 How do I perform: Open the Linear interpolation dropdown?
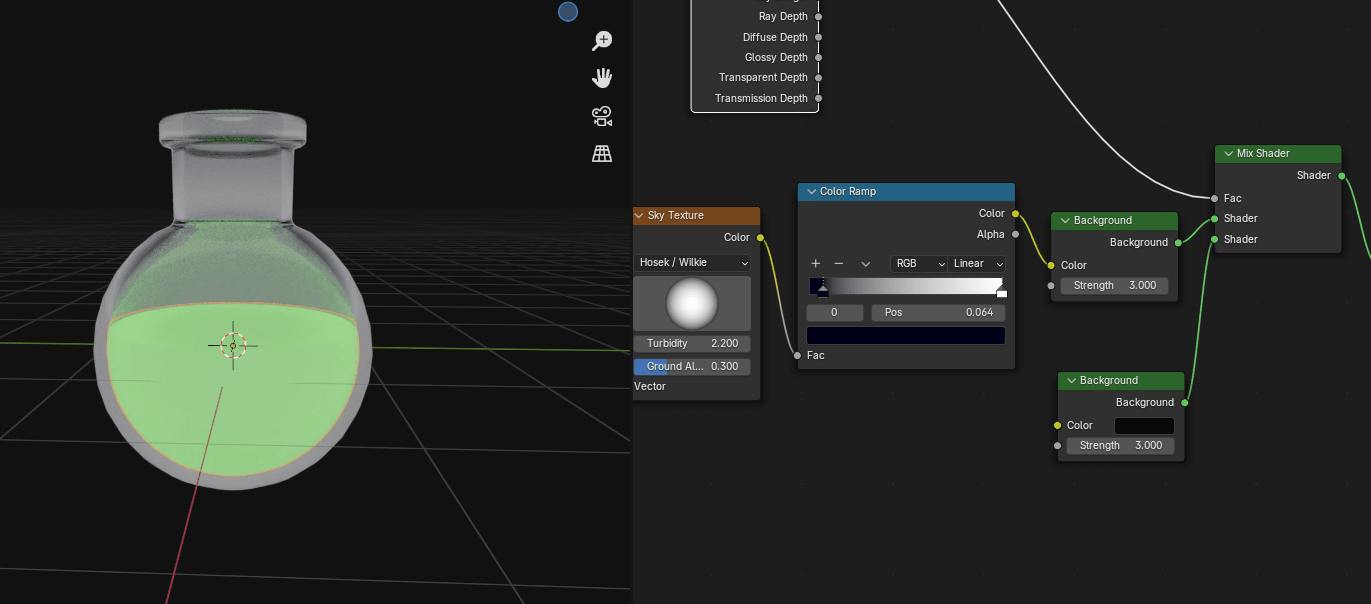click(x=977, y=264)
